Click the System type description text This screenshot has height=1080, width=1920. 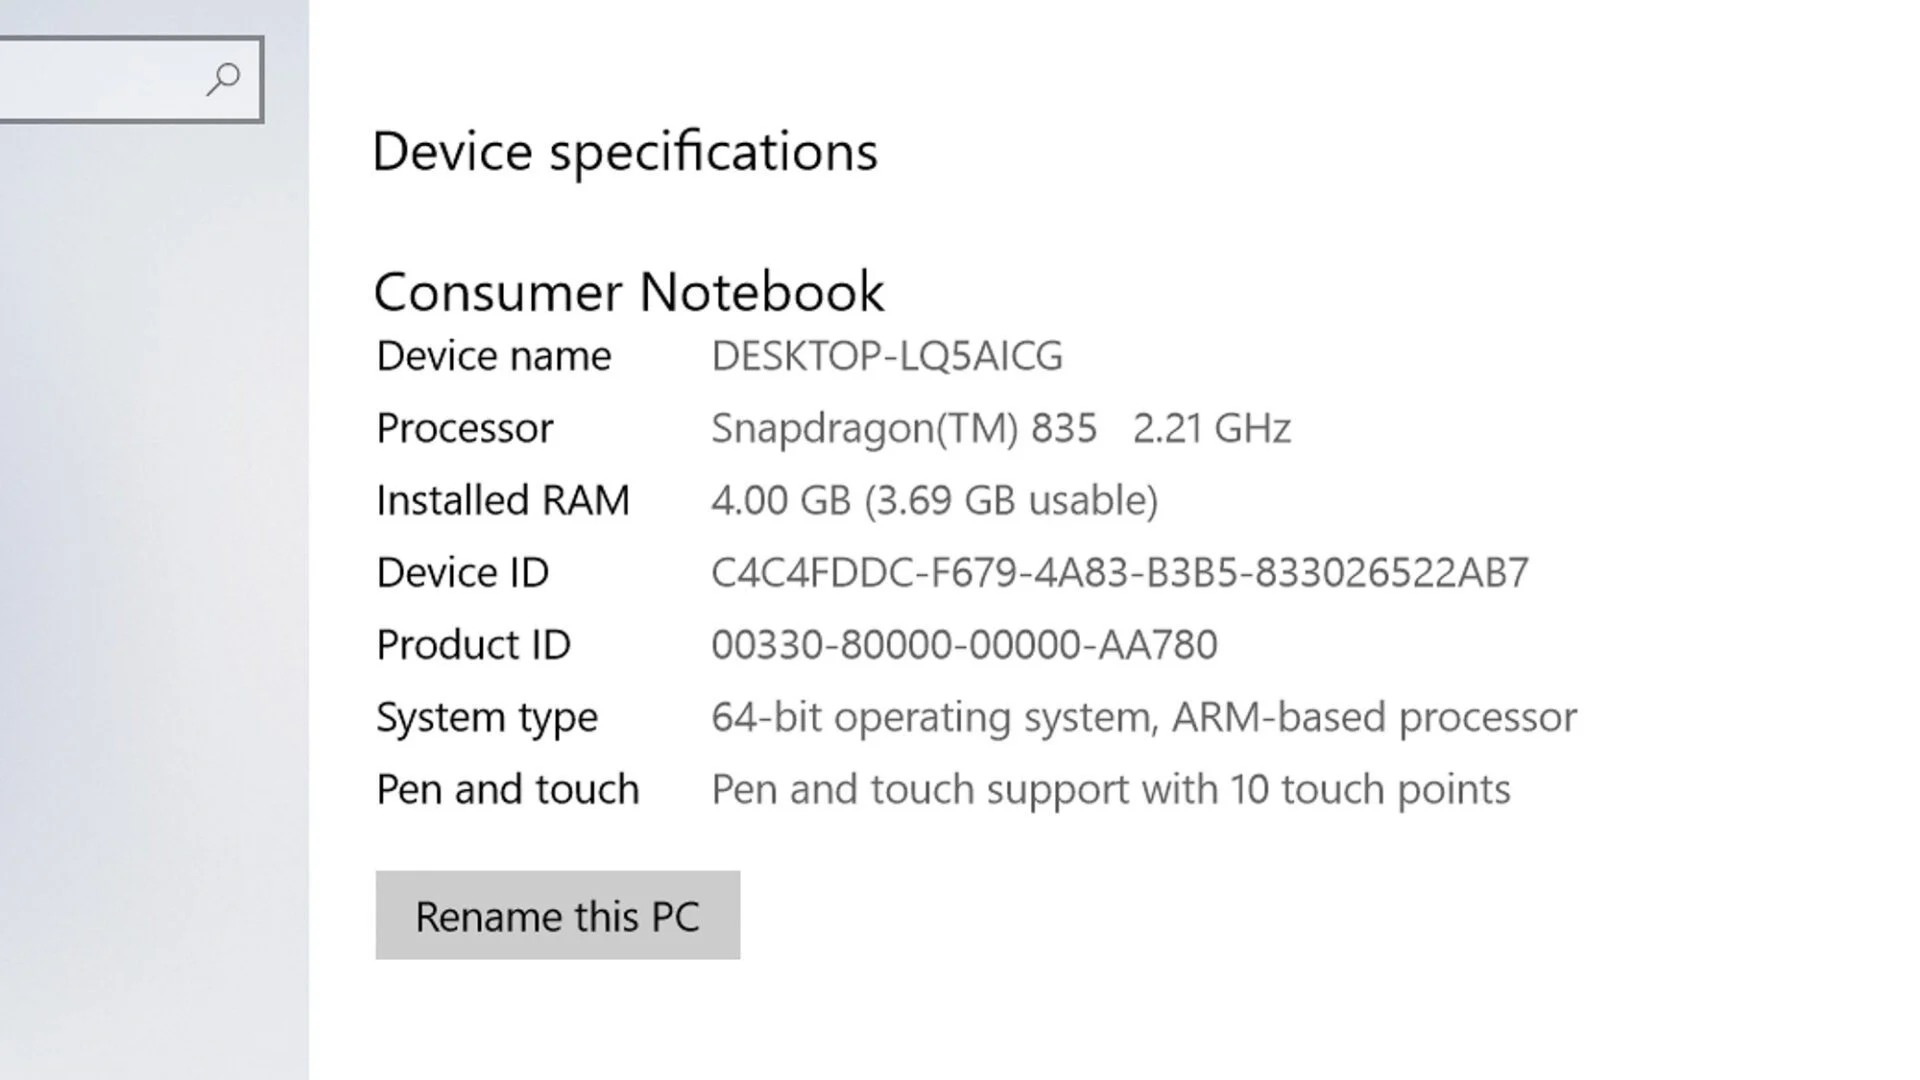(x=1142, y=716)
